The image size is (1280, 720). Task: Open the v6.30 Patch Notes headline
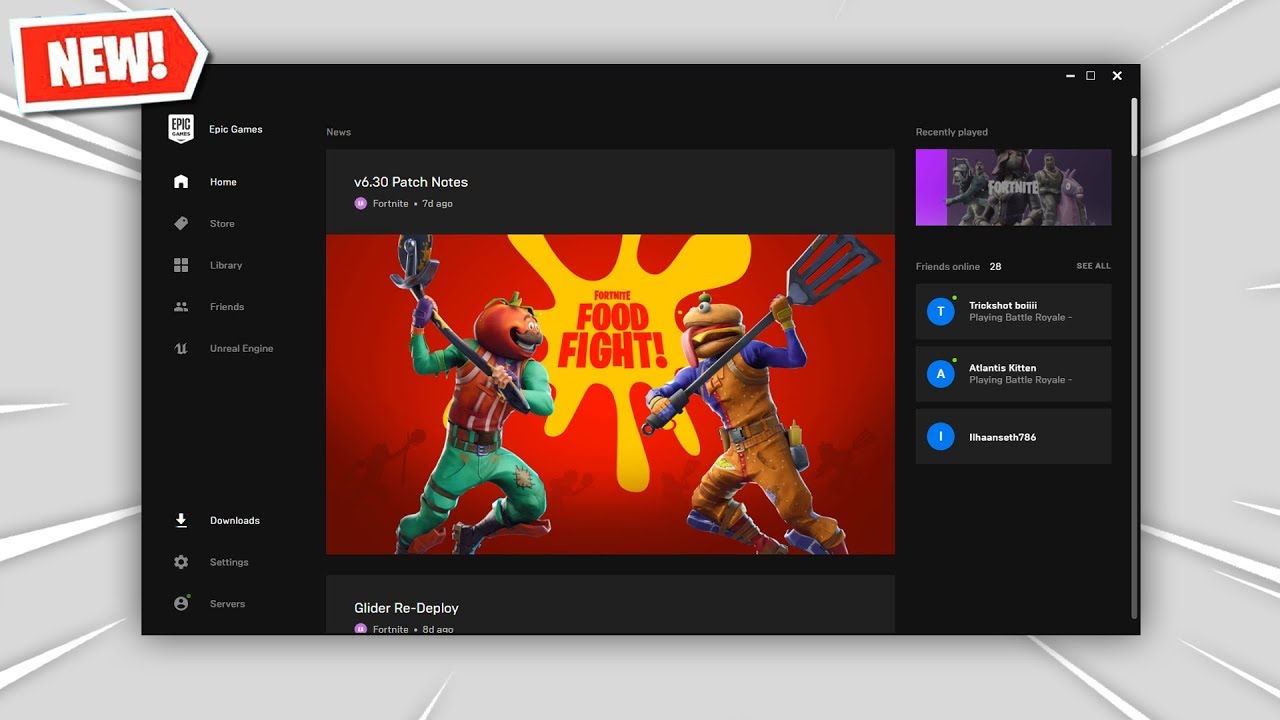411,182
